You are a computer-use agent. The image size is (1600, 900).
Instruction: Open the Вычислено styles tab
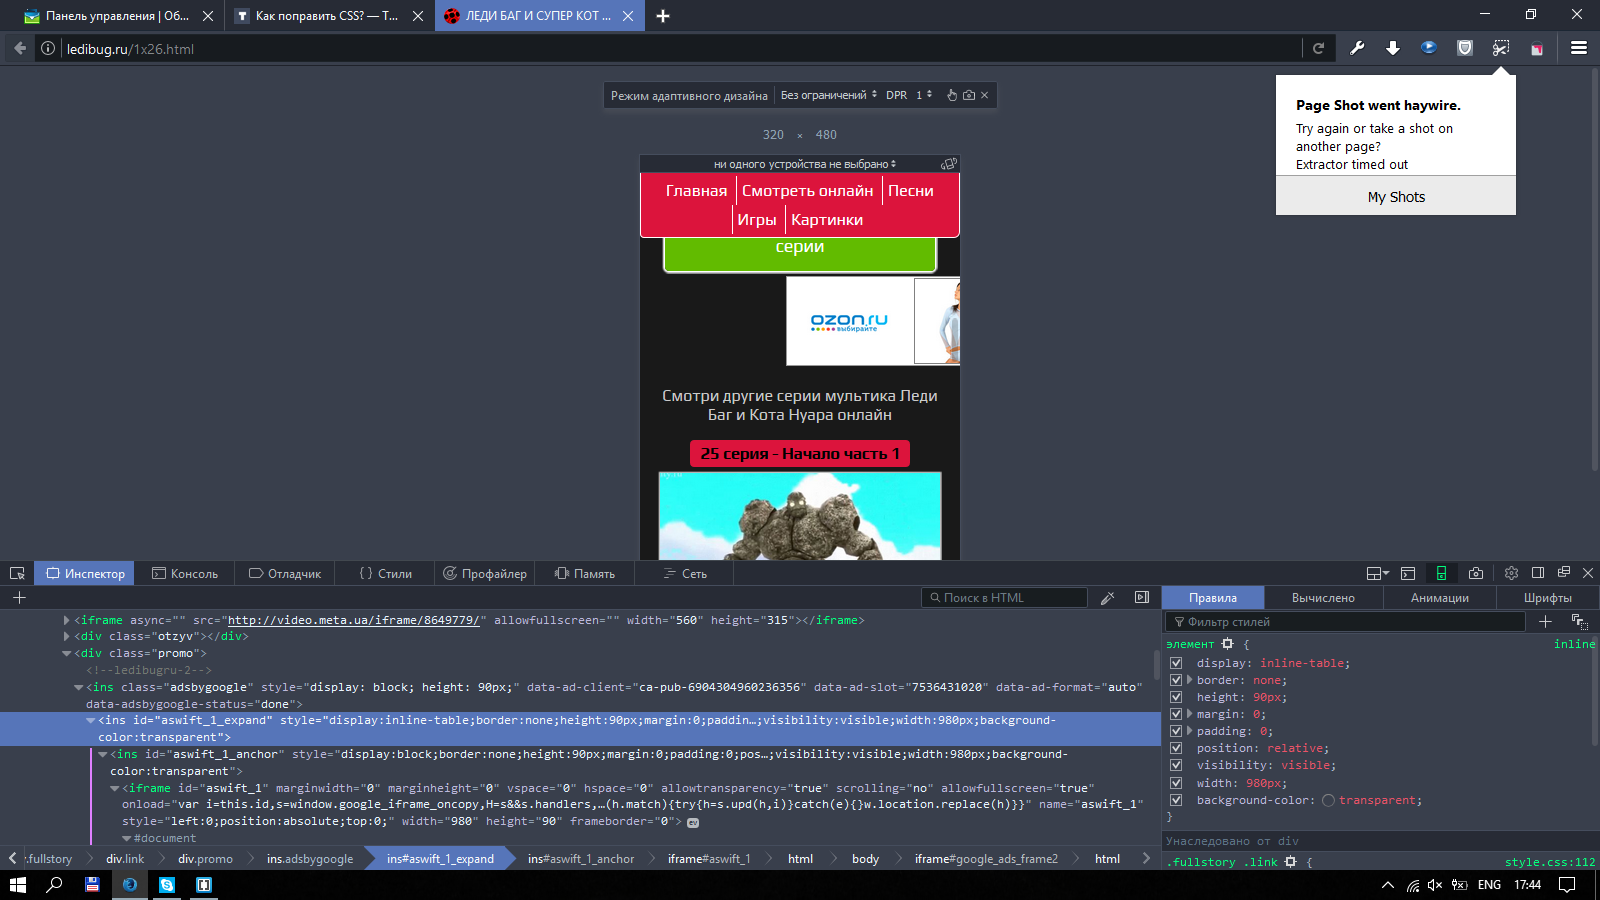[1322, 598]
